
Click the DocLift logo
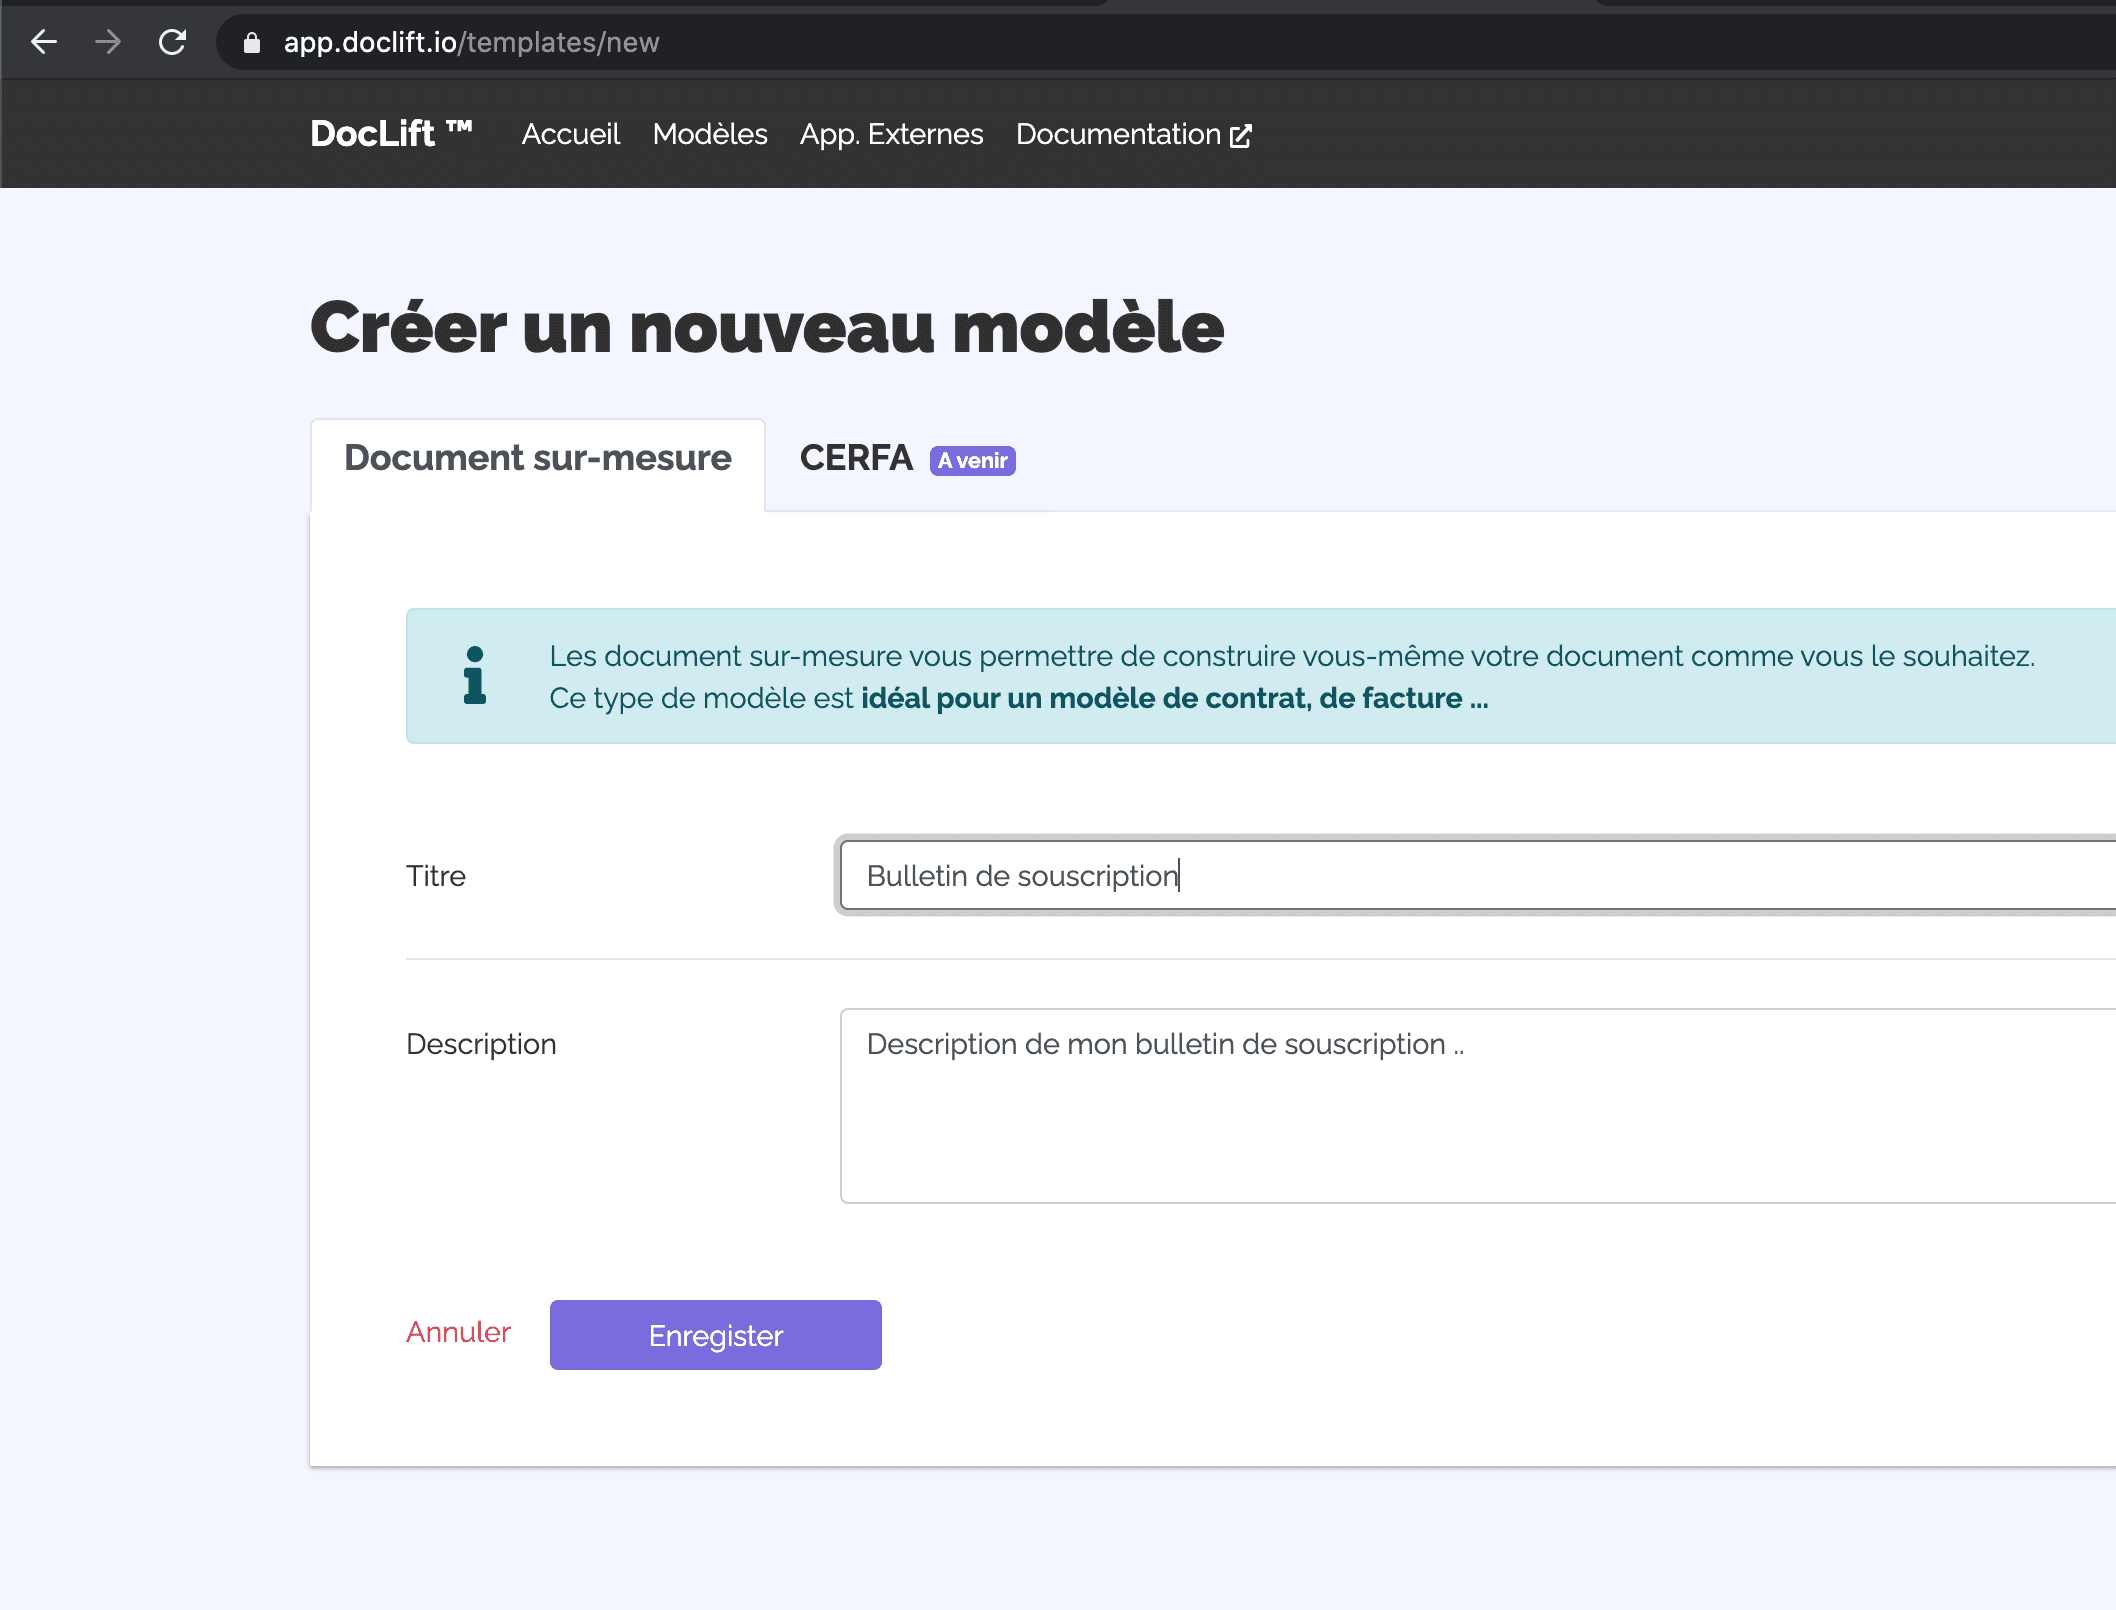390,133
